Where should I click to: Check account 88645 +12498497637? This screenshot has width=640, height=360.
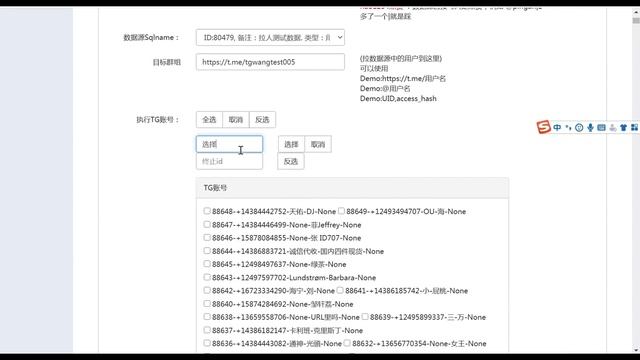(207, 264)
